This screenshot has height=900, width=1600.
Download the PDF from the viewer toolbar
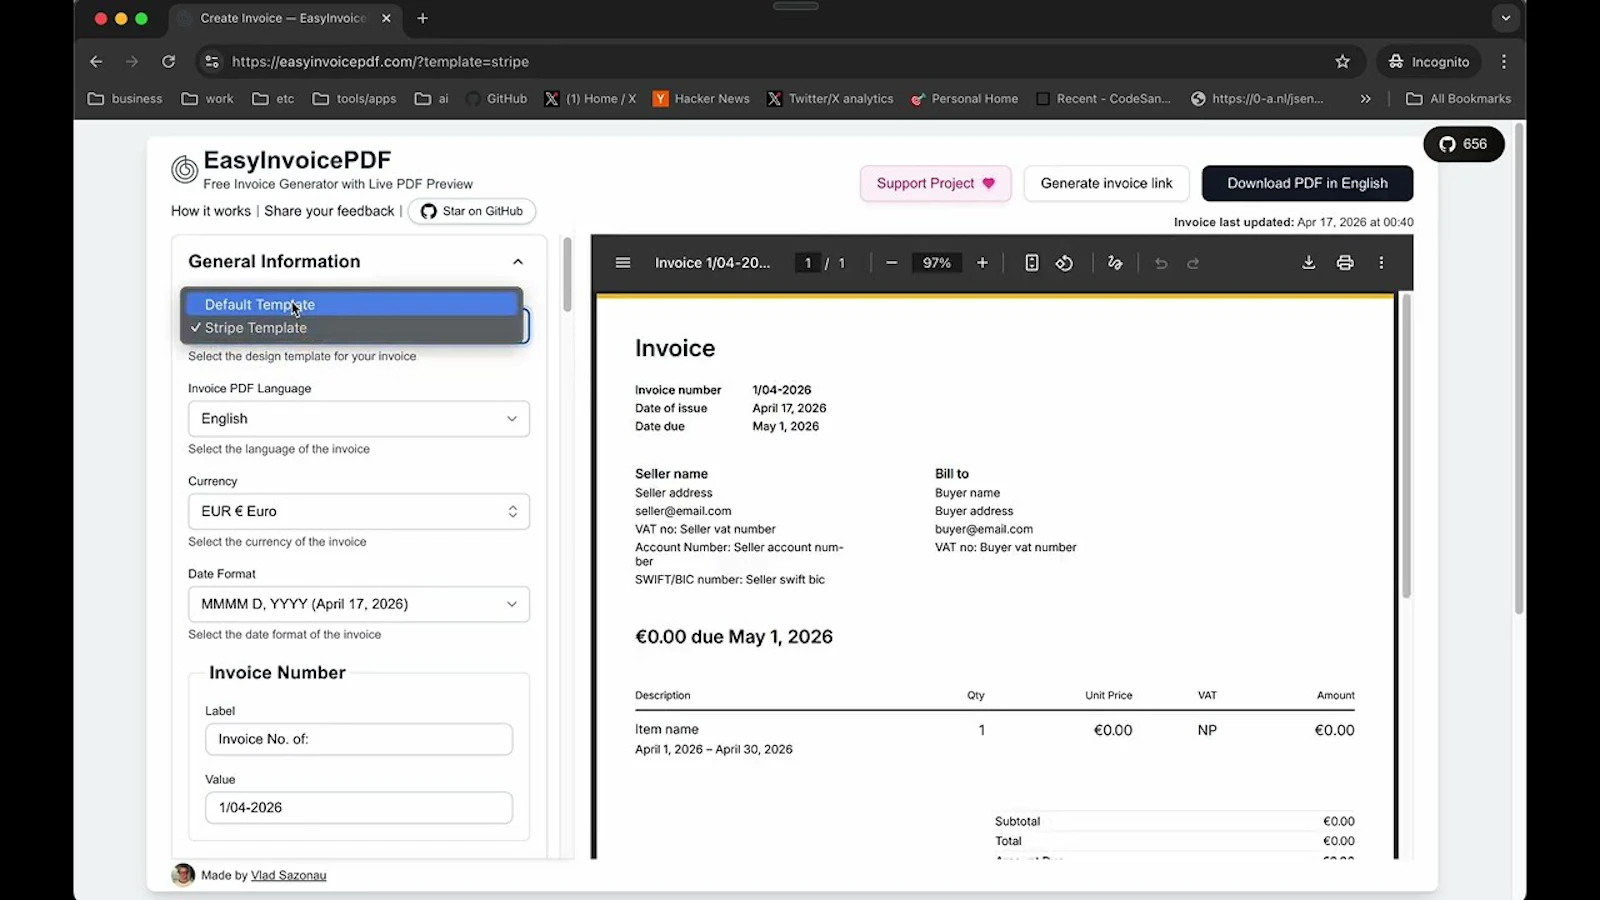pos(1308,263)
